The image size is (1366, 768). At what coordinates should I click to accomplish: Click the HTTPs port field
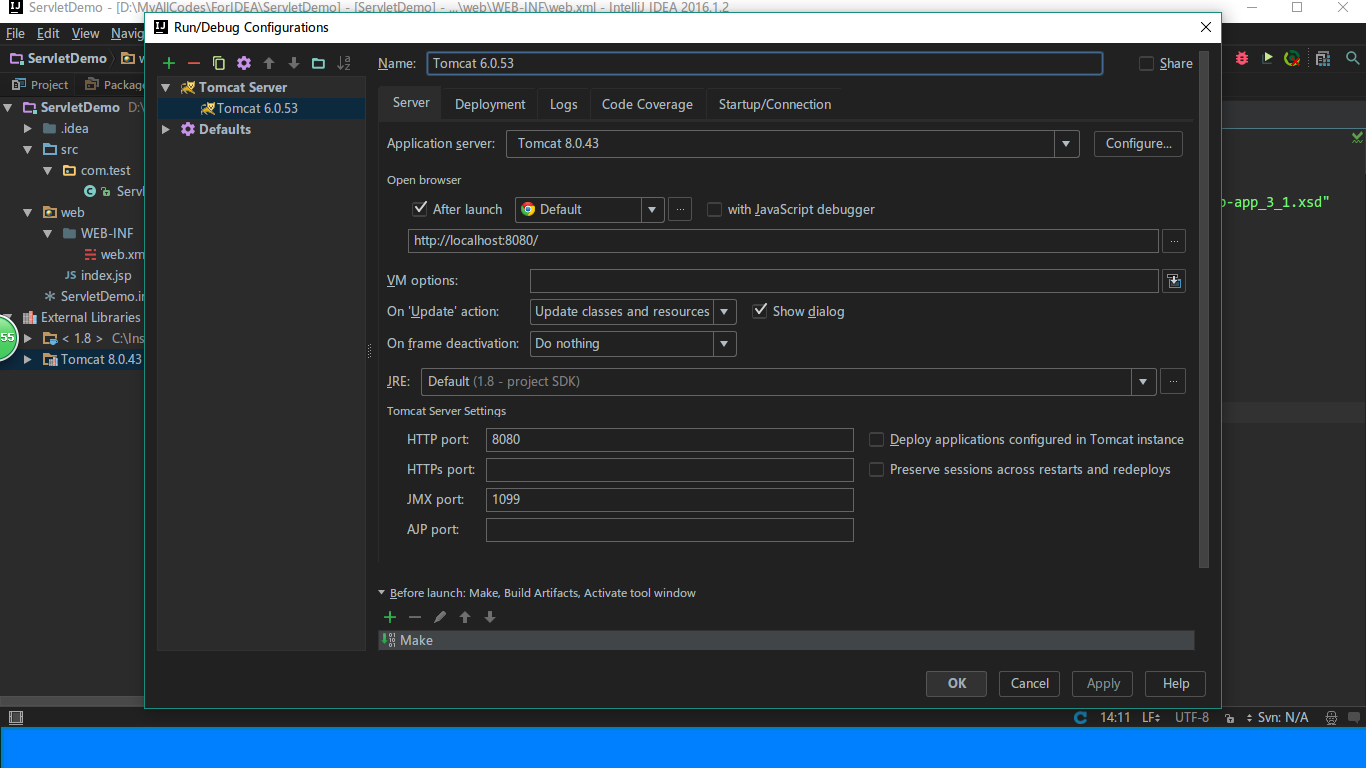coord(669,469)
